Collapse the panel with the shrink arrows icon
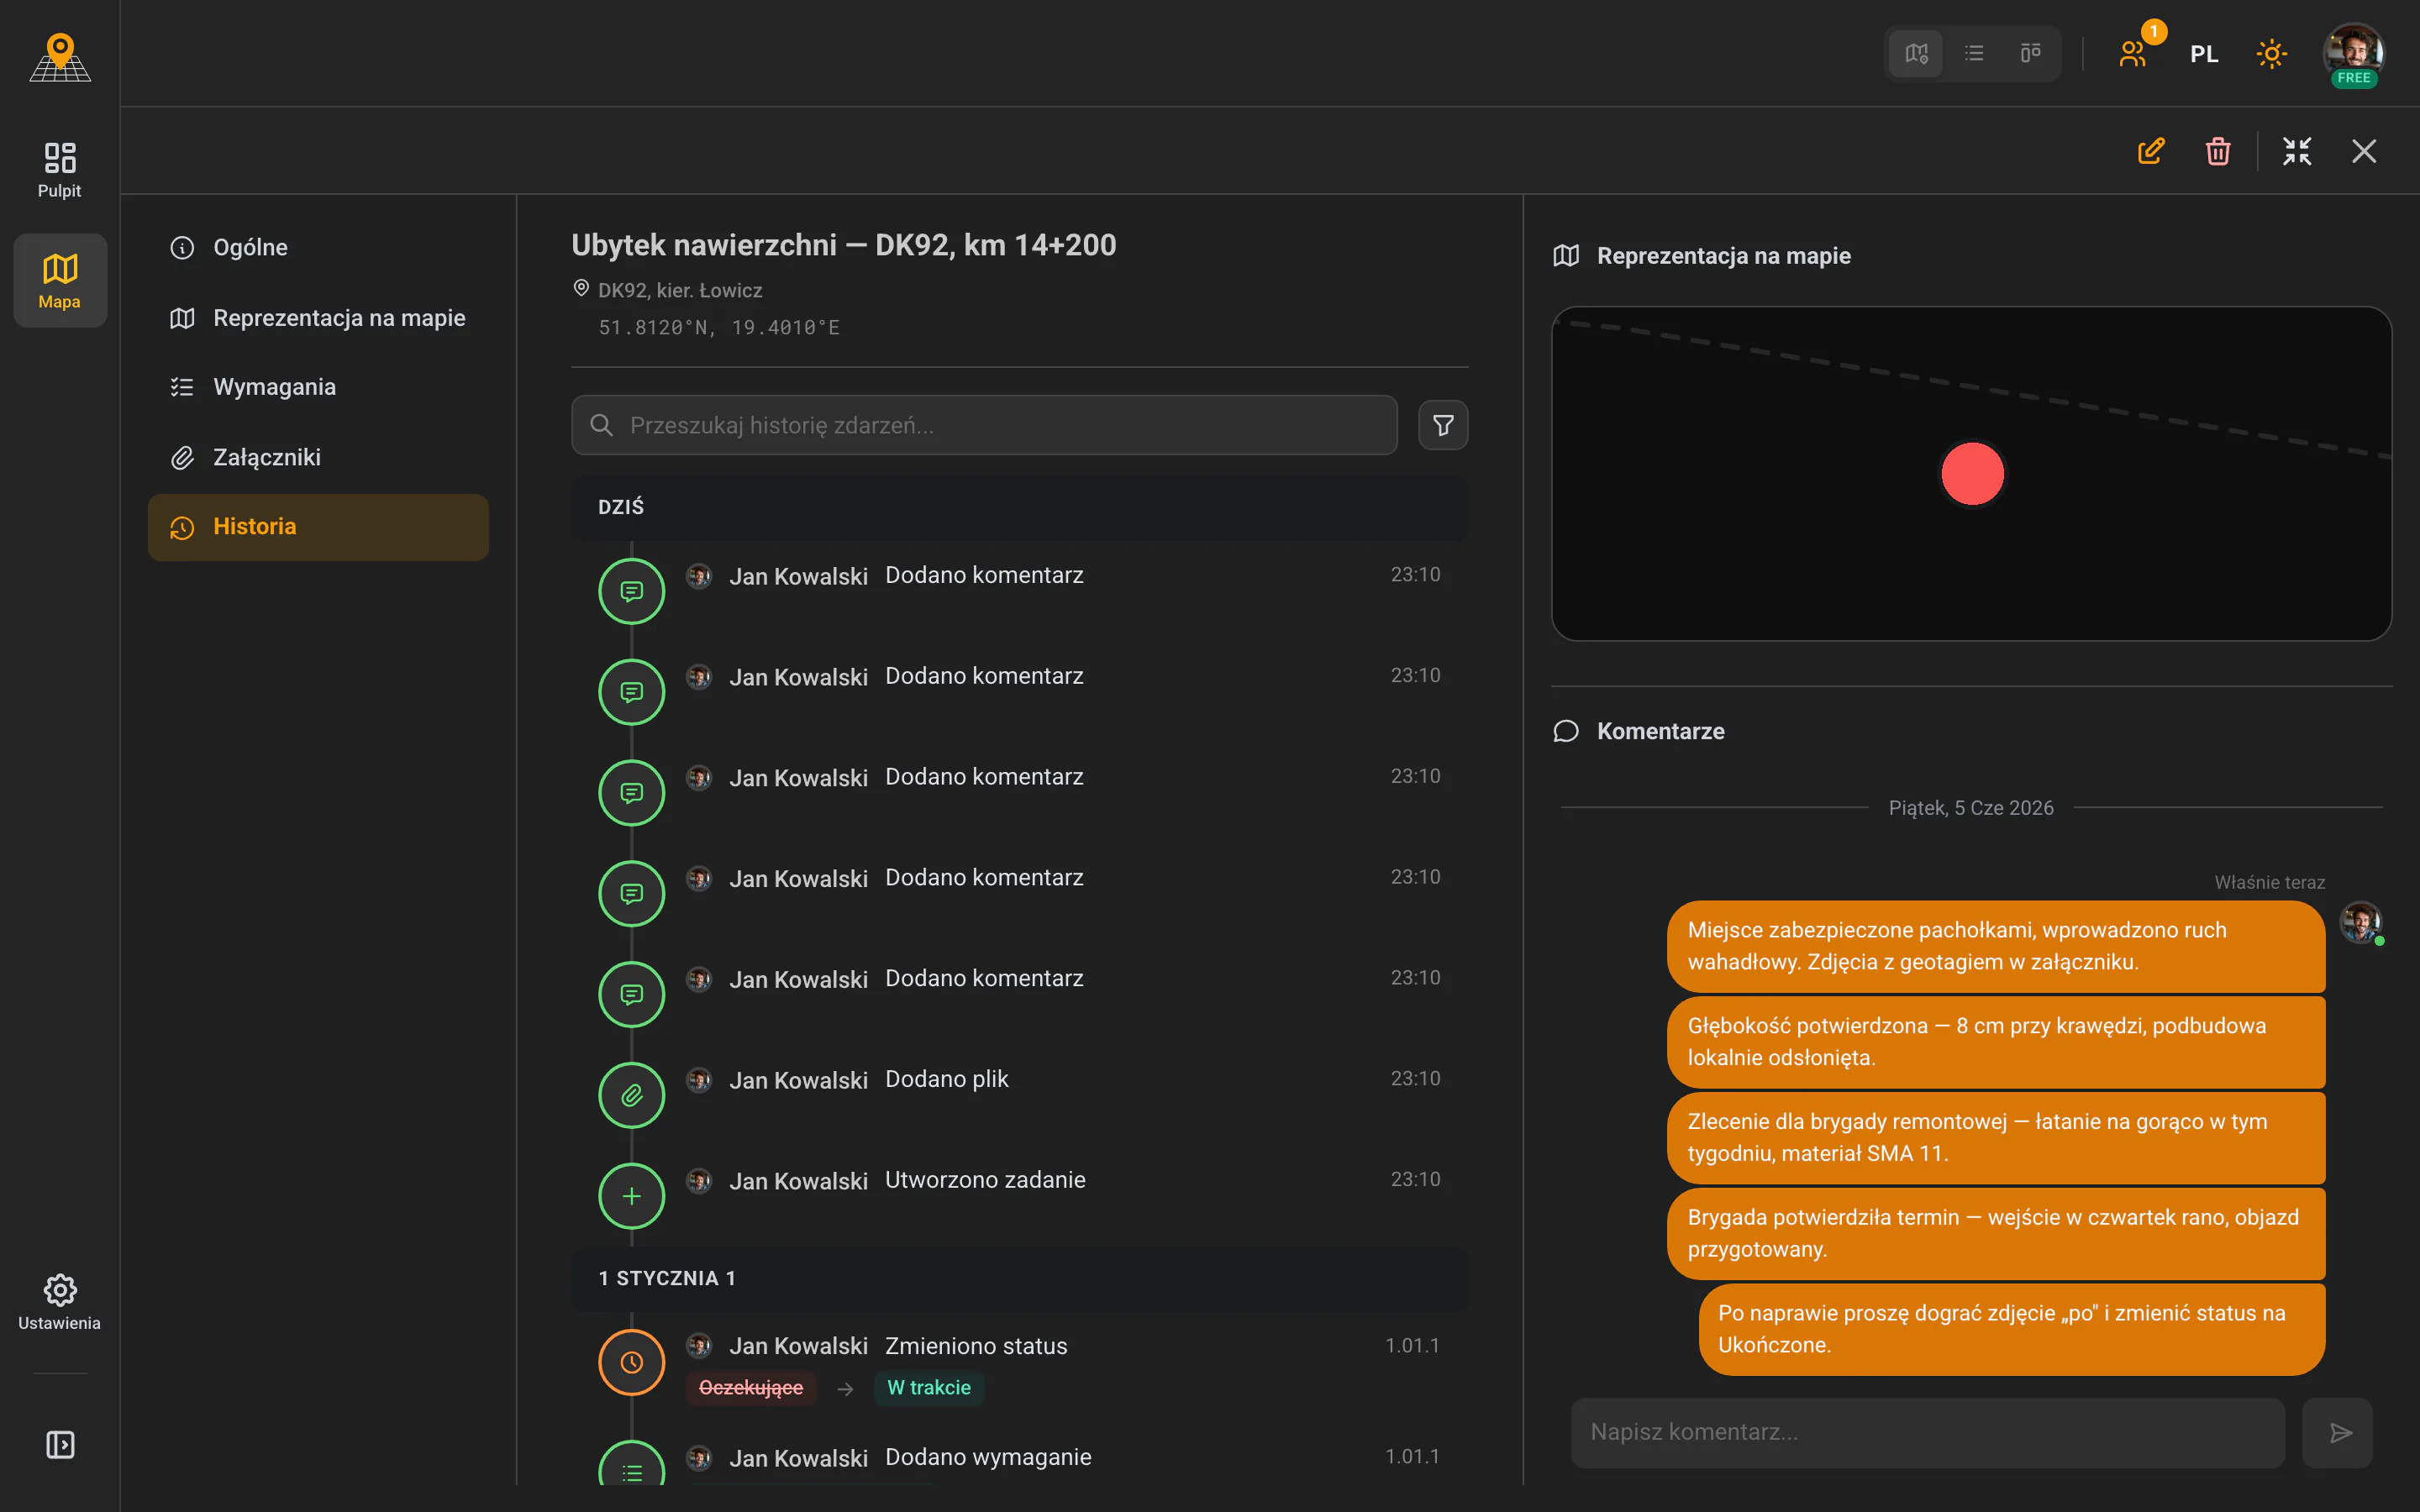 [2297, 151]
